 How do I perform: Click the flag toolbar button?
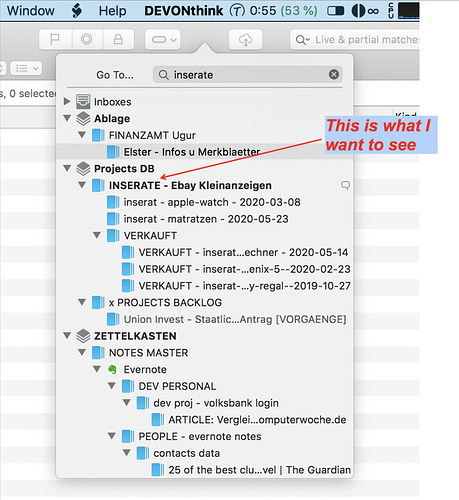click(55, 40)
